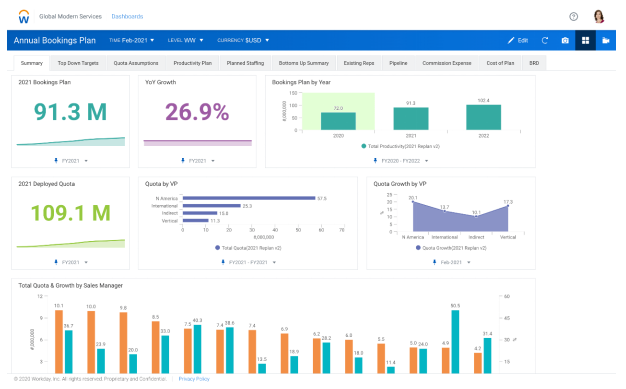Open the Privacy Policy link

pyautogui.click(x=194, y=379)
